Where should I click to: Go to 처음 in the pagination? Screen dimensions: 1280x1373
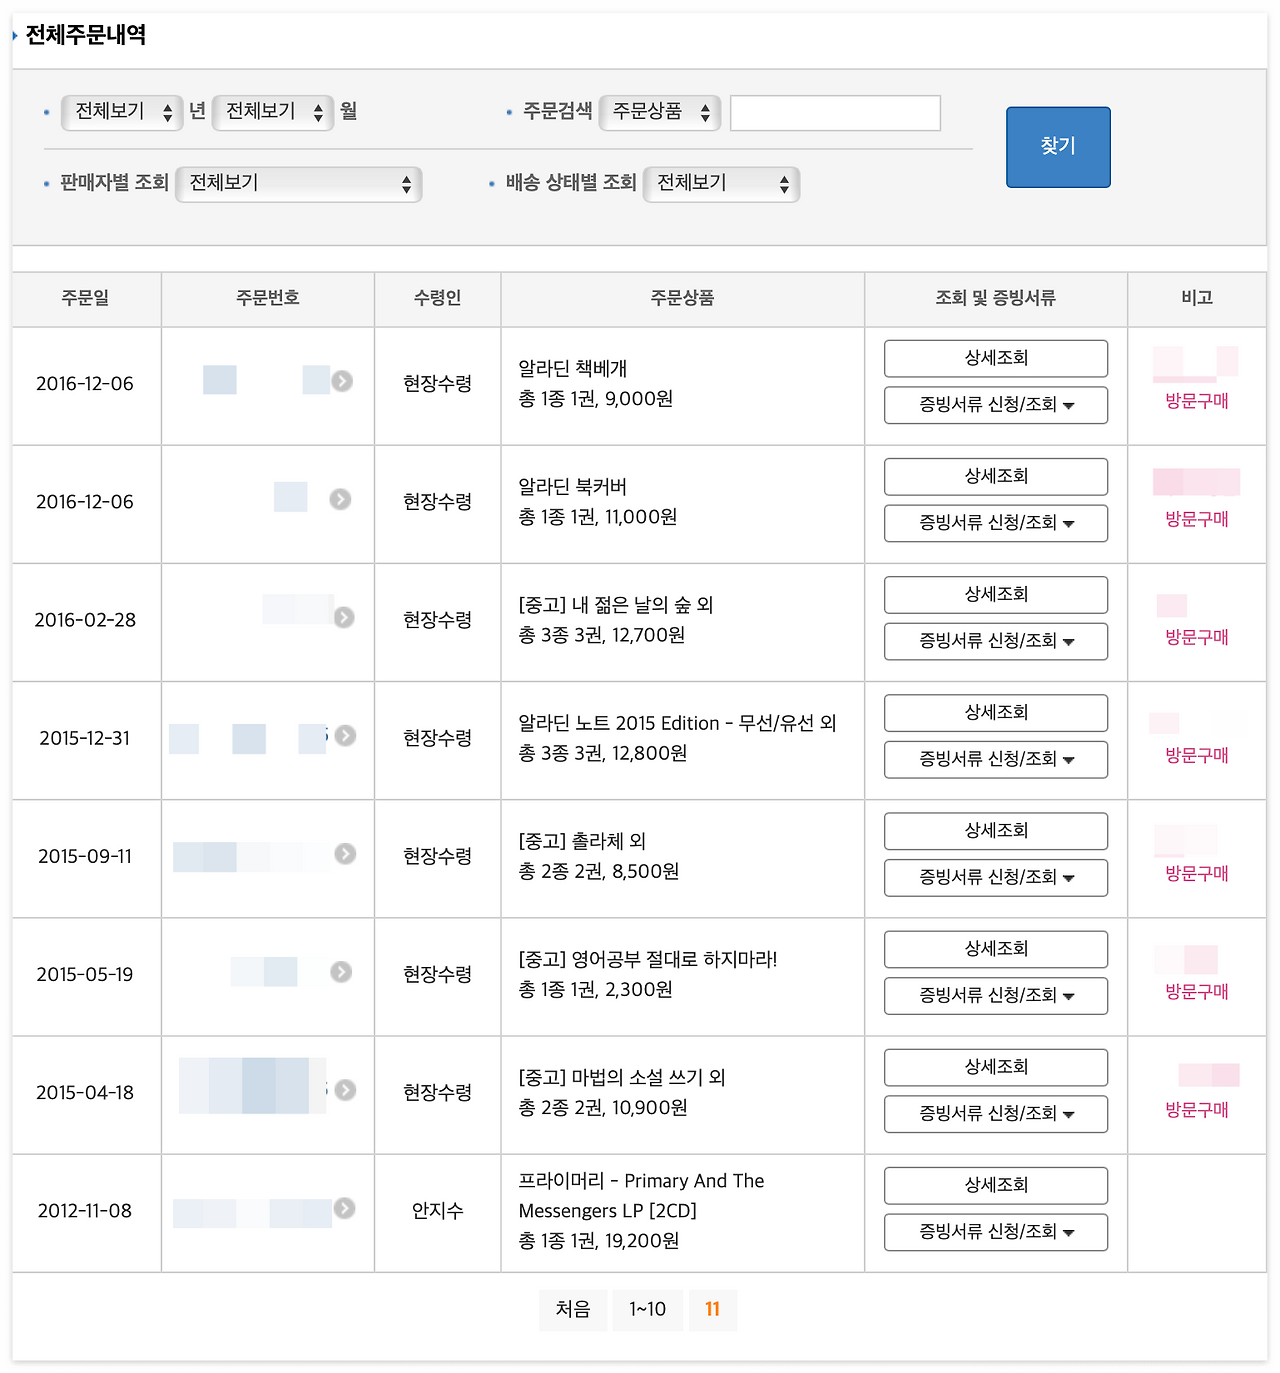click(573, 1309)
